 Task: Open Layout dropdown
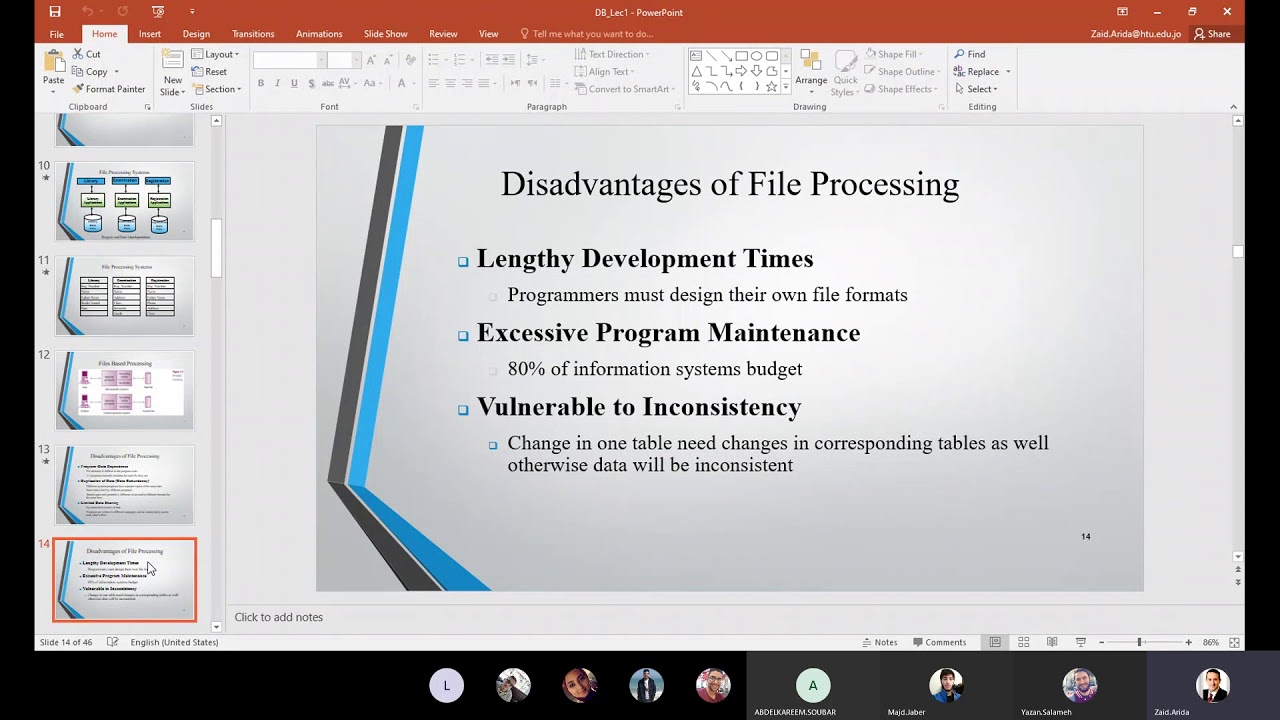coord(216,54)
